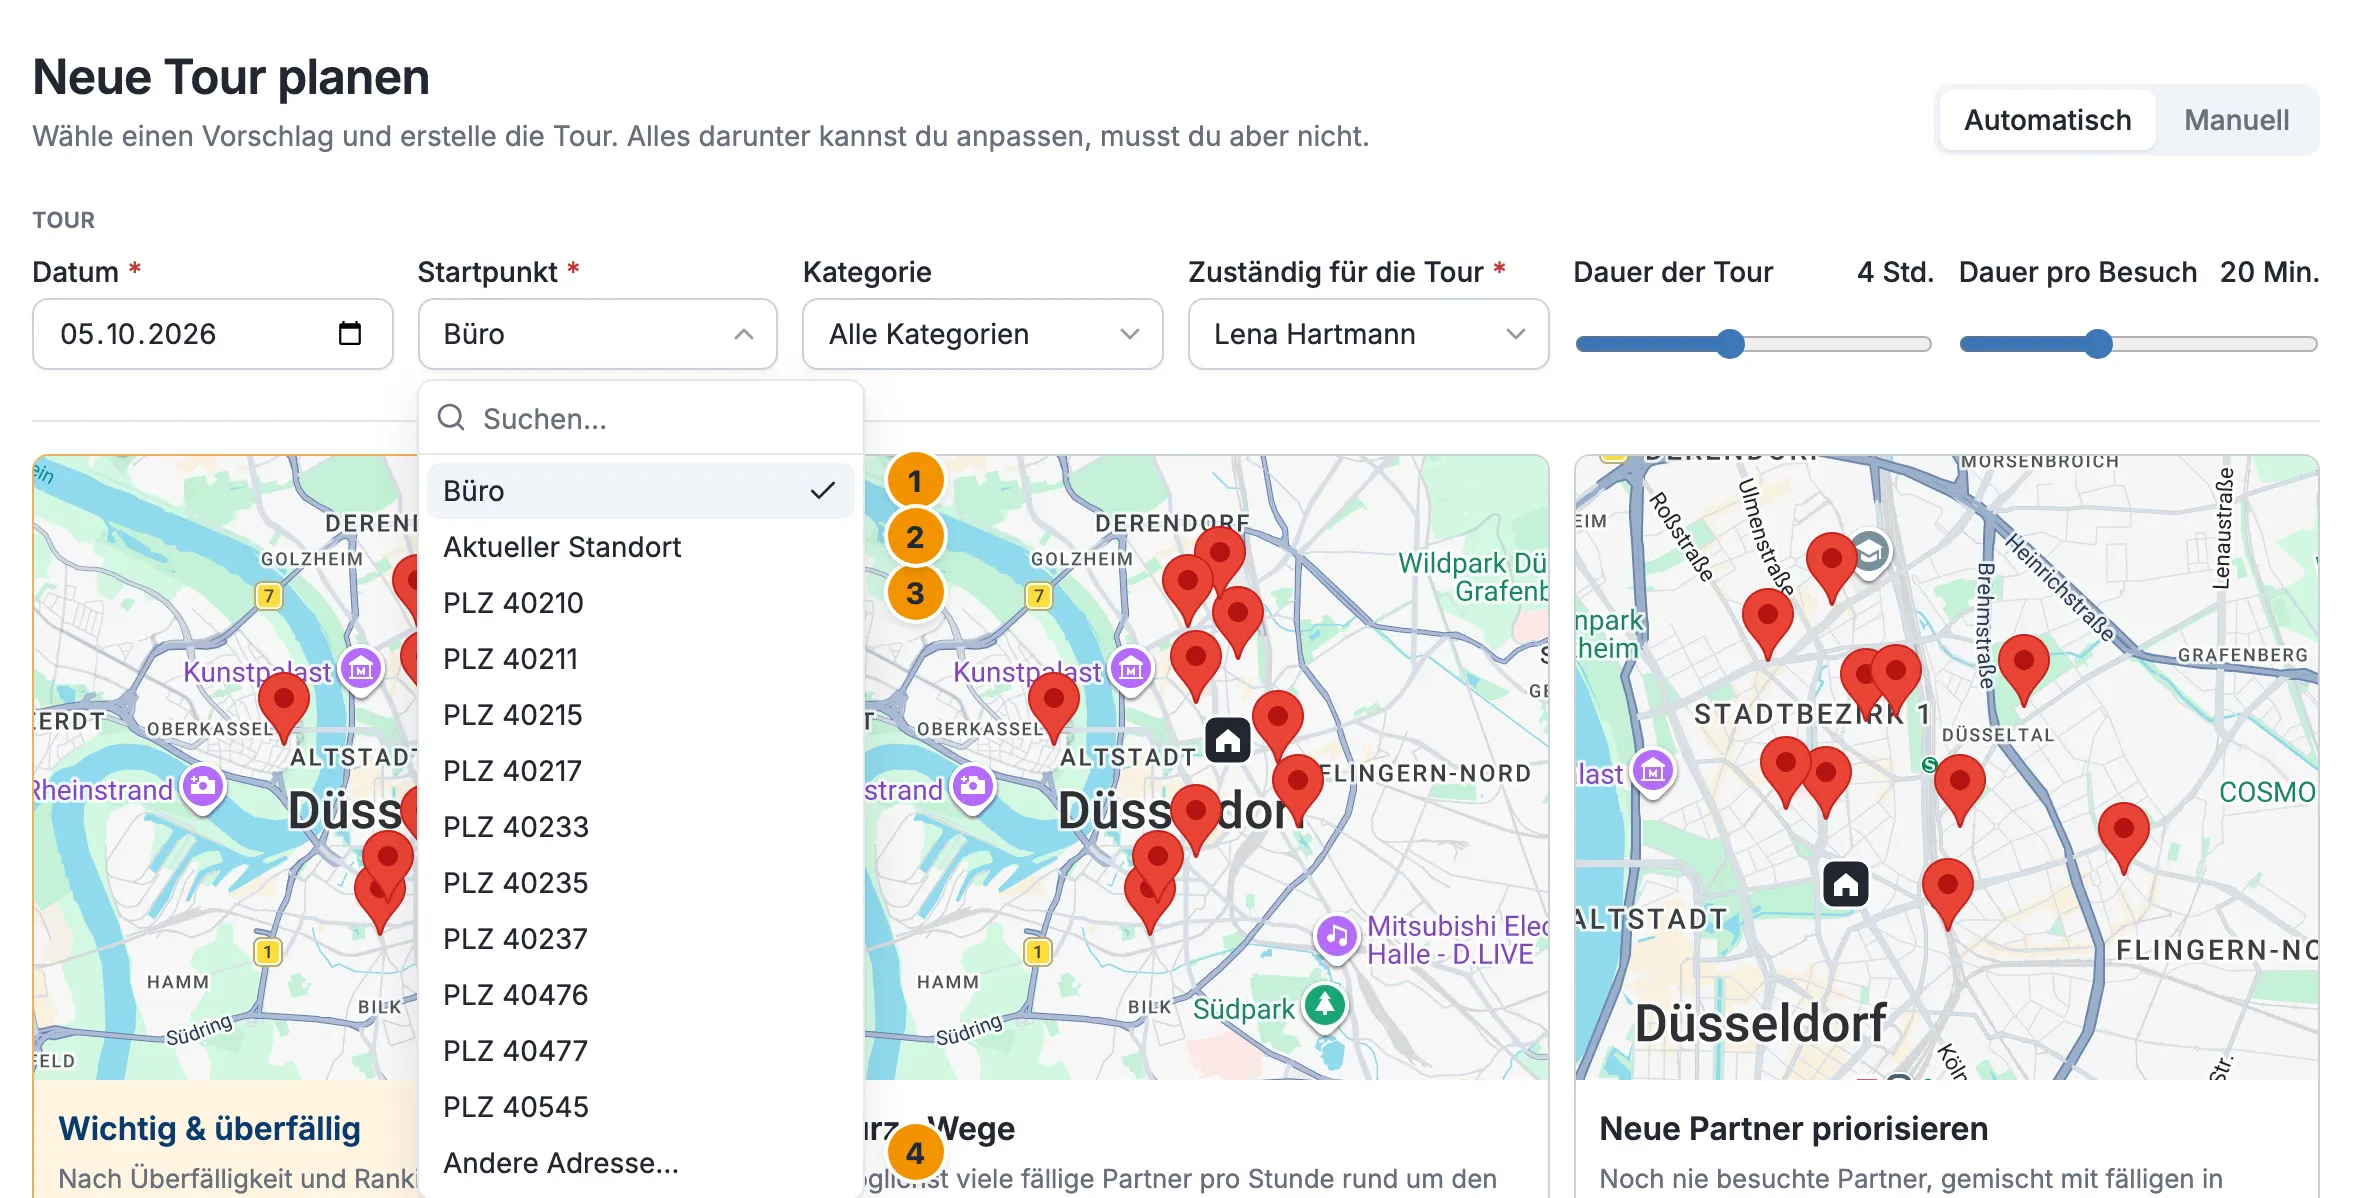
Task: Pick PLZ 40215 start point
Action: [x=640, y=715]
